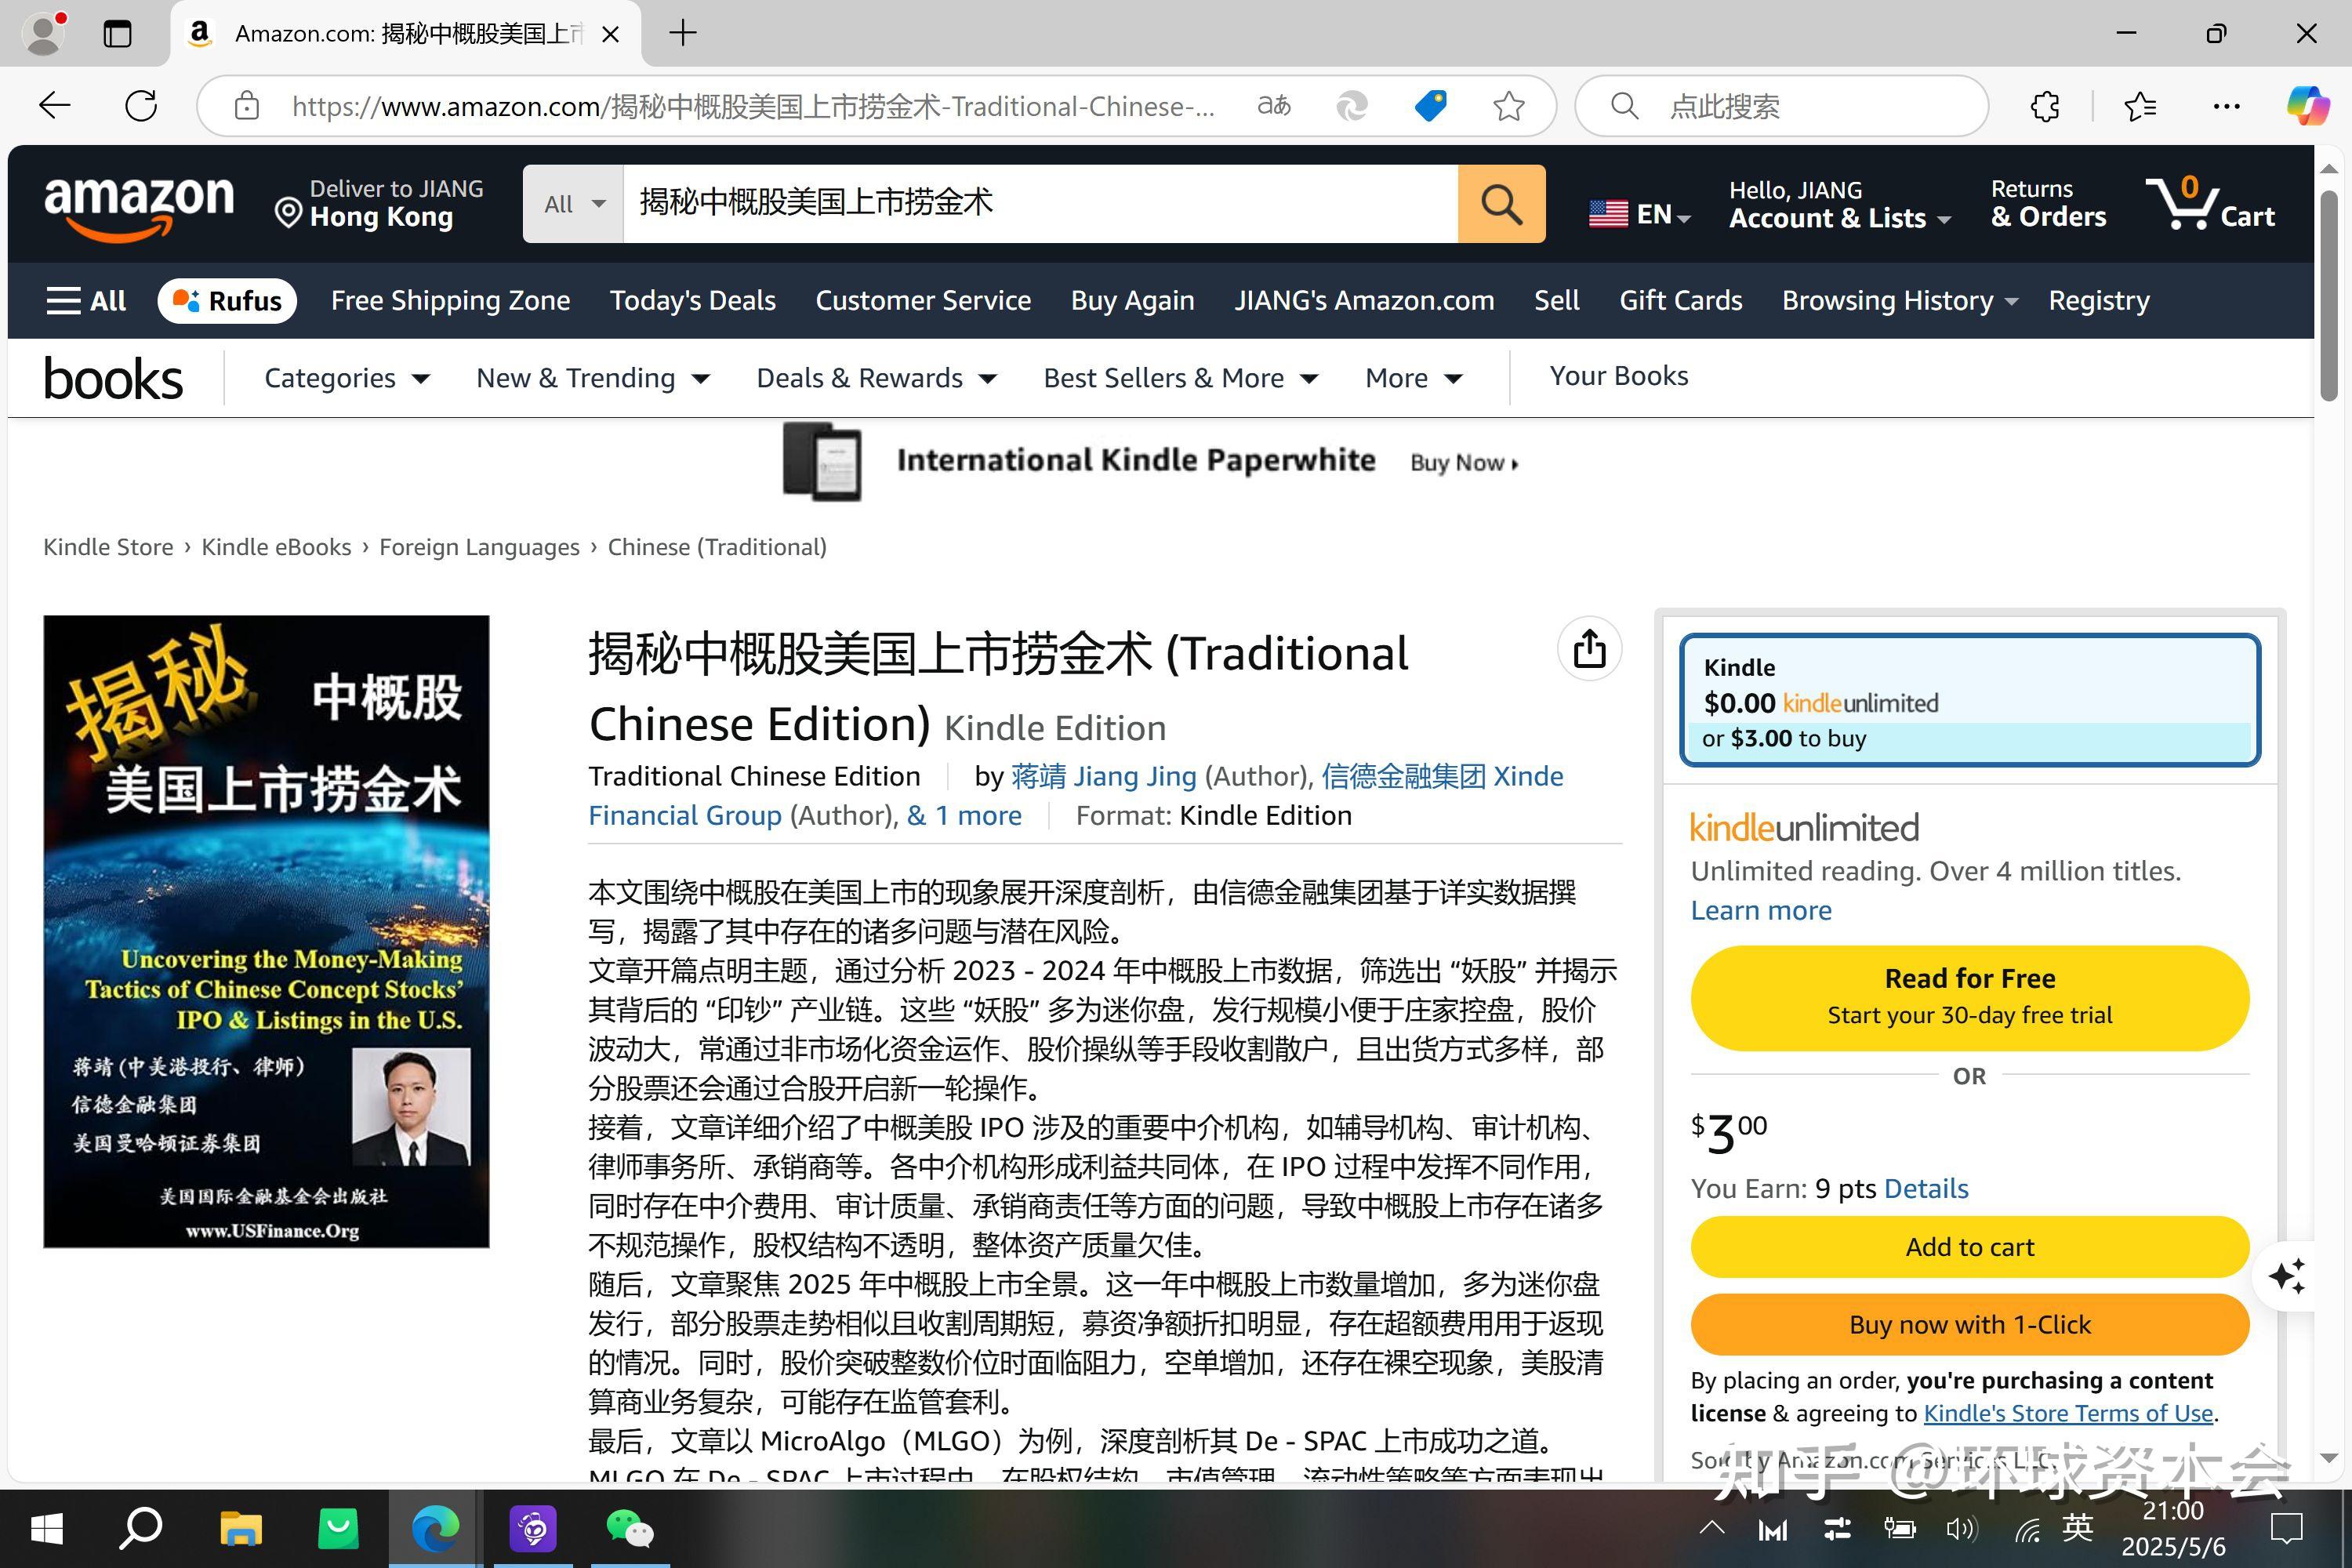
Task: Open the notification center icon
Action: pyautogui.click(x=2287, y=1528)
